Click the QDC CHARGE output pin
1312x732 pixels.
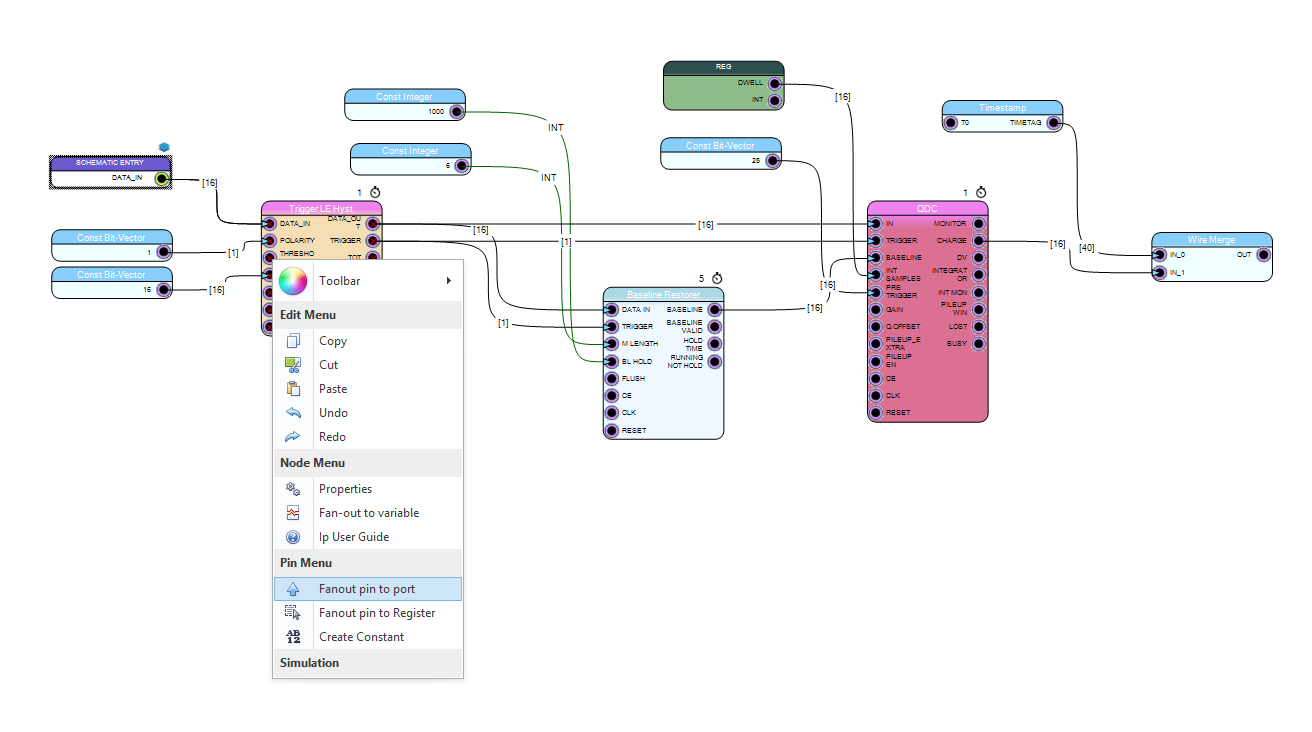click(x=978, y=241)
